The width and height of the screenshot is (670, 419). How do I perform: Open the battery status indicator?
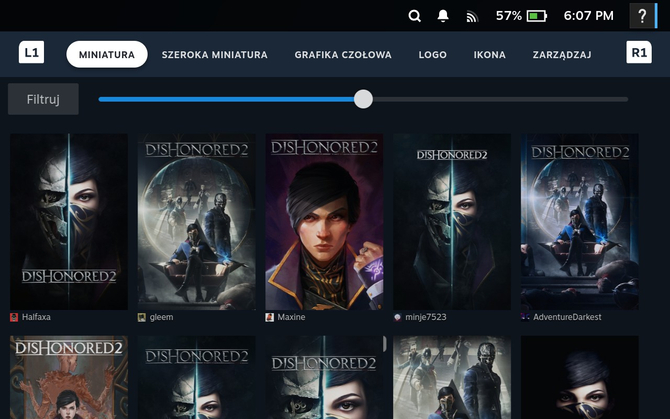coord(537,16)
